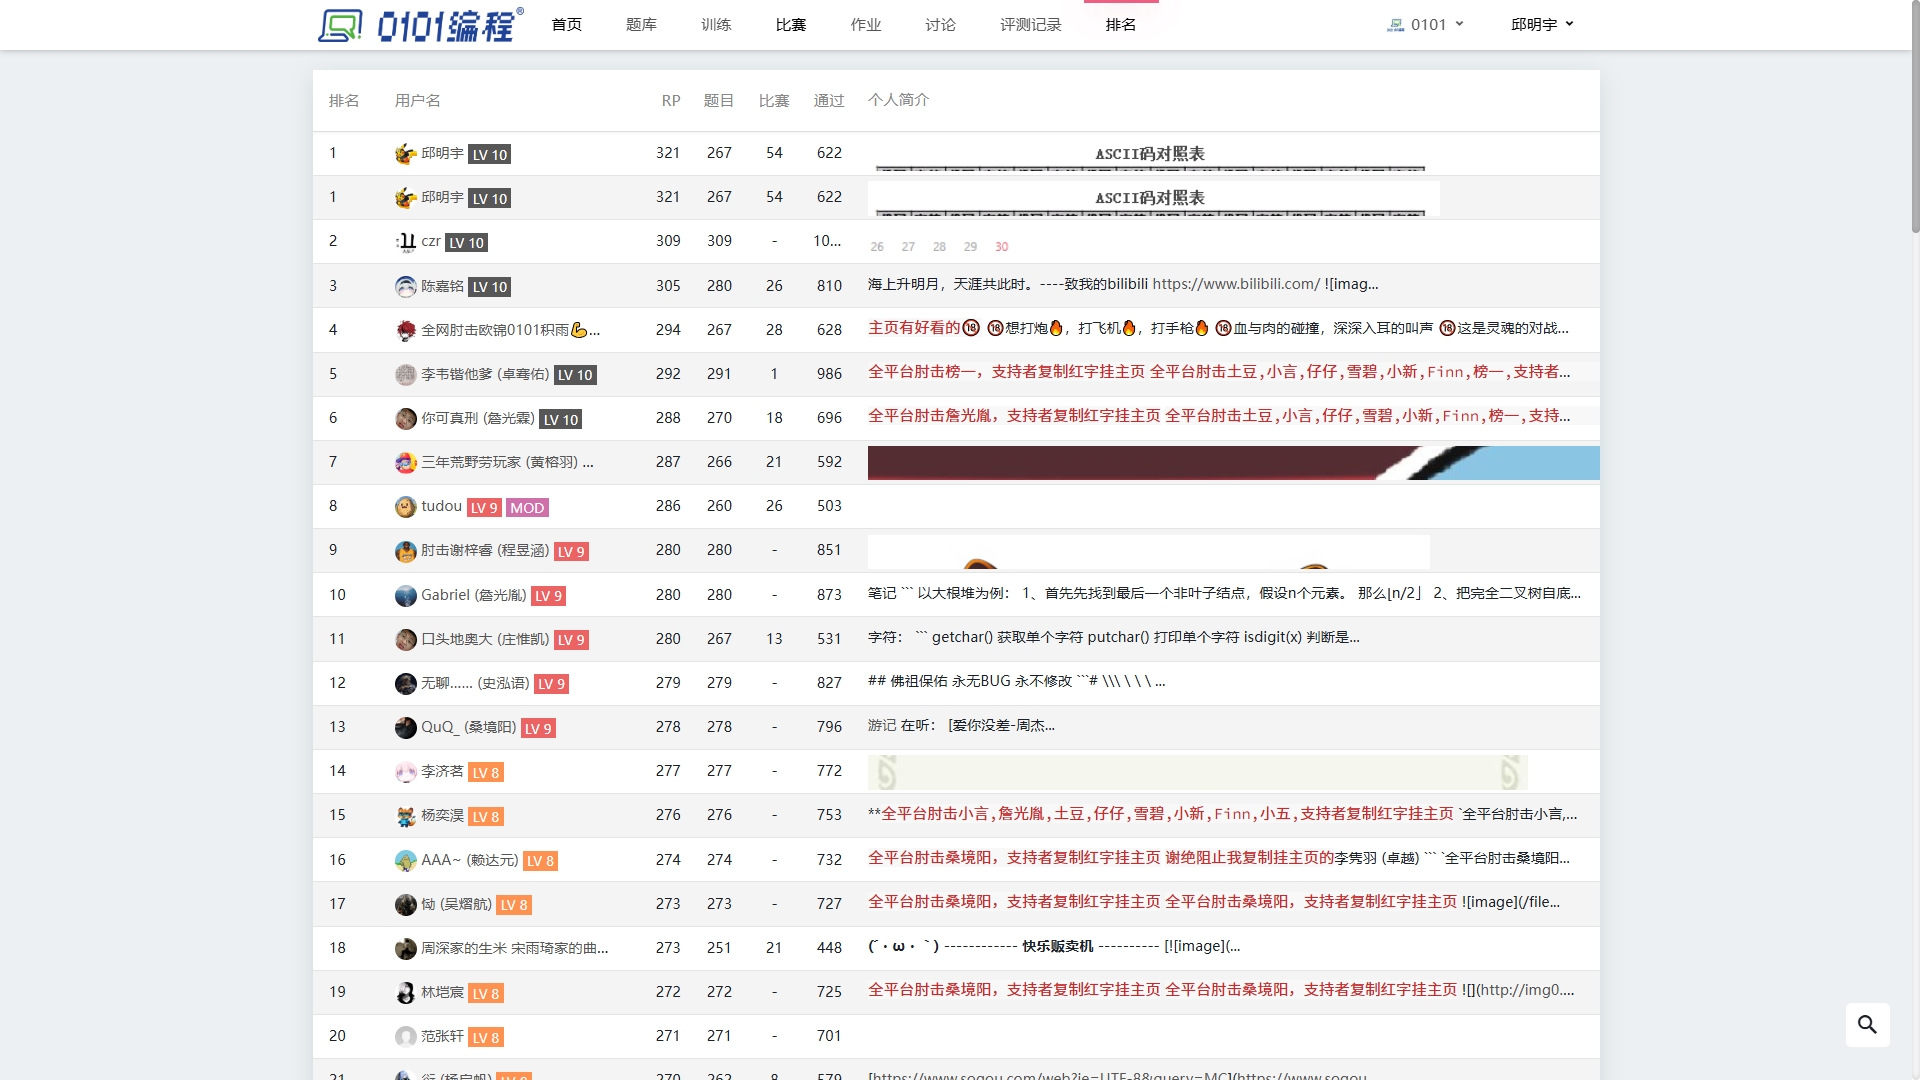Image resolution: width=1920 pixels, height=1080 pixels.
Task: Open user profile link tudou
Action: pyautogui.click(x=441, y=506)
